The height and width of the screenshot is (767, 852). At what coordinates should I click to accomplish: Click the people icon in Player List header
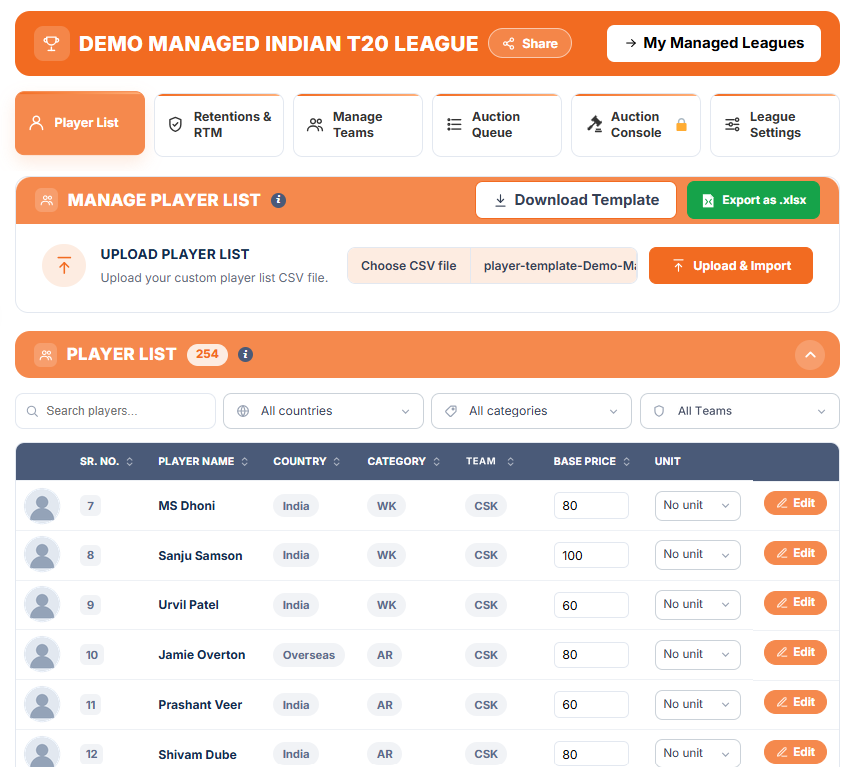tap(46, 355)
